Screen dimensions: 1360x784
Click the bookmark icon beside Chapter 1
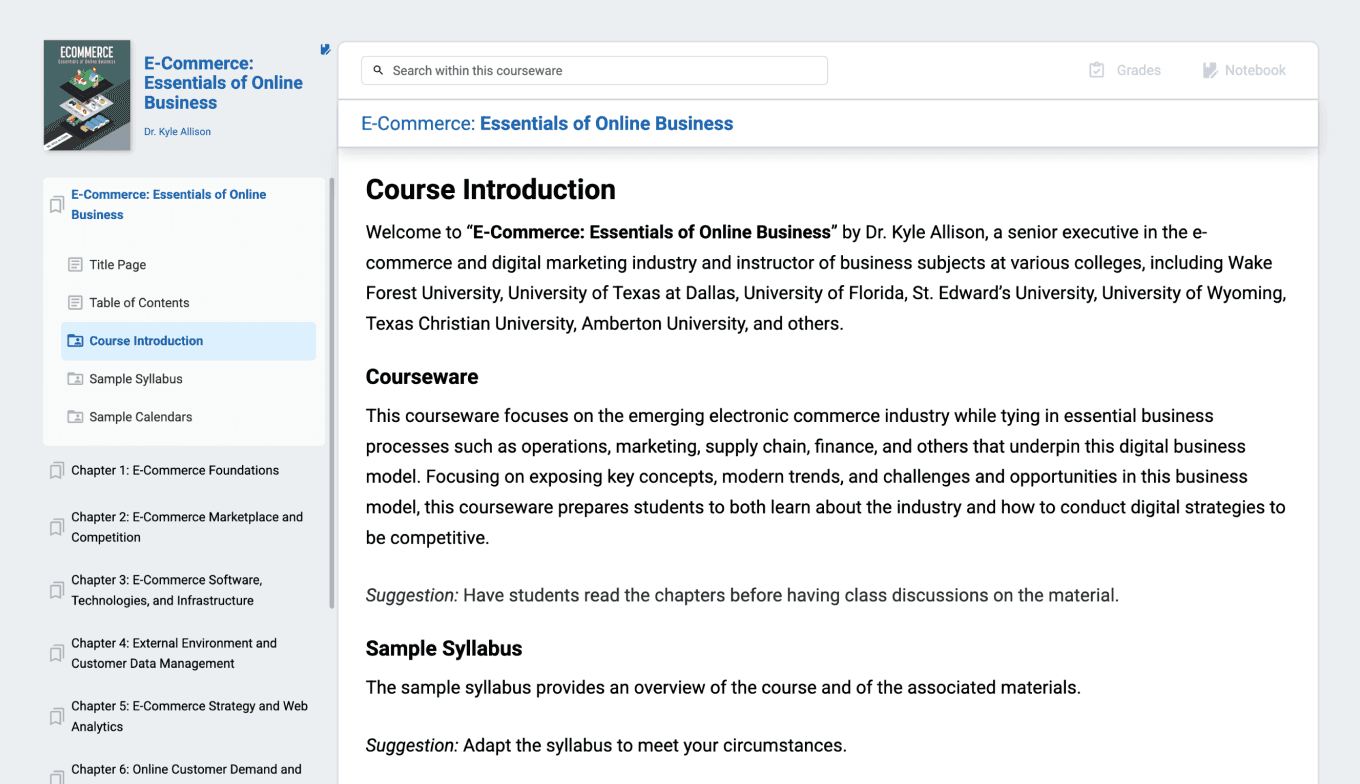[x=57, y=471]
